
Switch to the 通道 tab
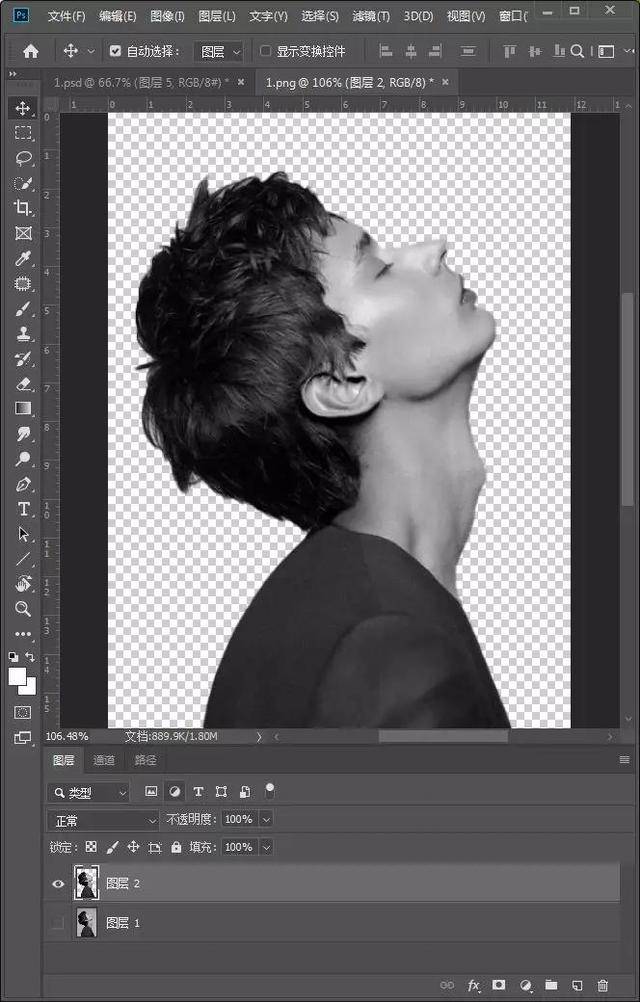(104, 760)
